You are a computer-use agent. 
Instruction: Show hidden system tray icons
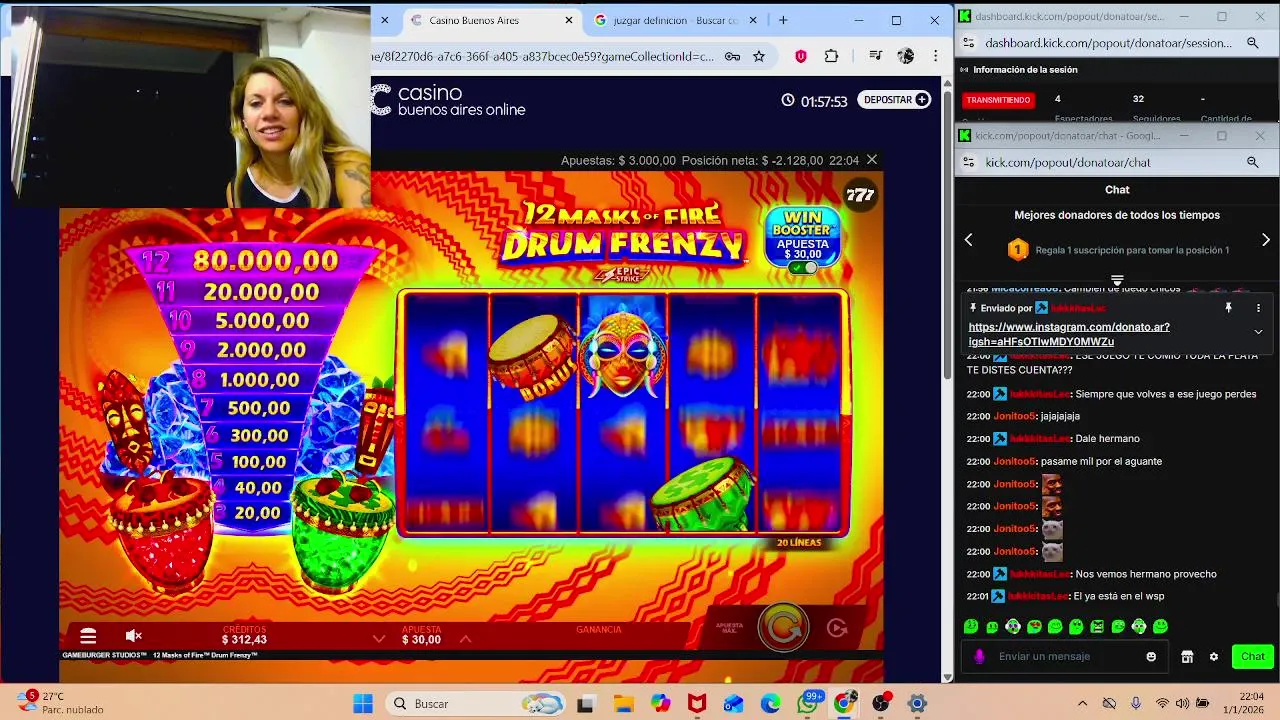pos(1082,703)
